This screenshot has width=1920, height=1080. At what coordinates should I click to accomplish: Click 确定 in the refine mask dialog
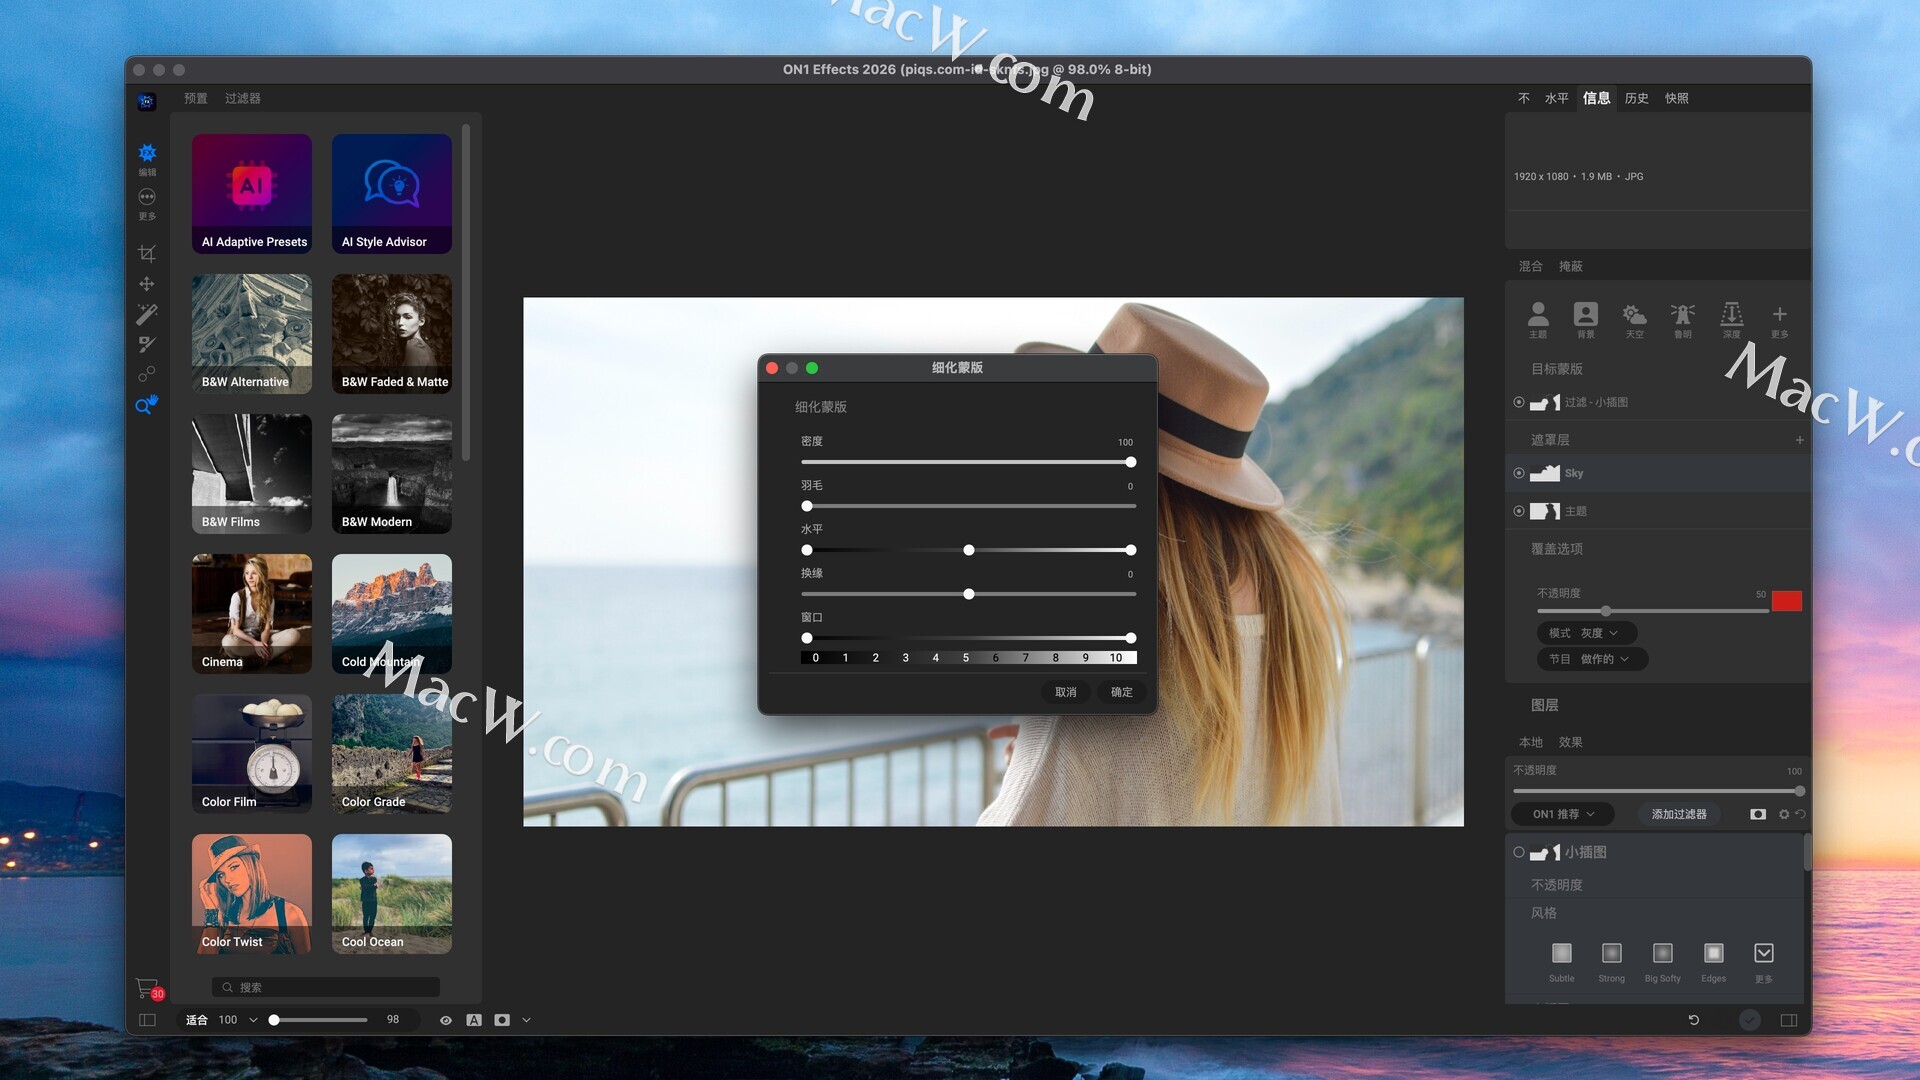pyautogui.click(x=1121, y=692)
